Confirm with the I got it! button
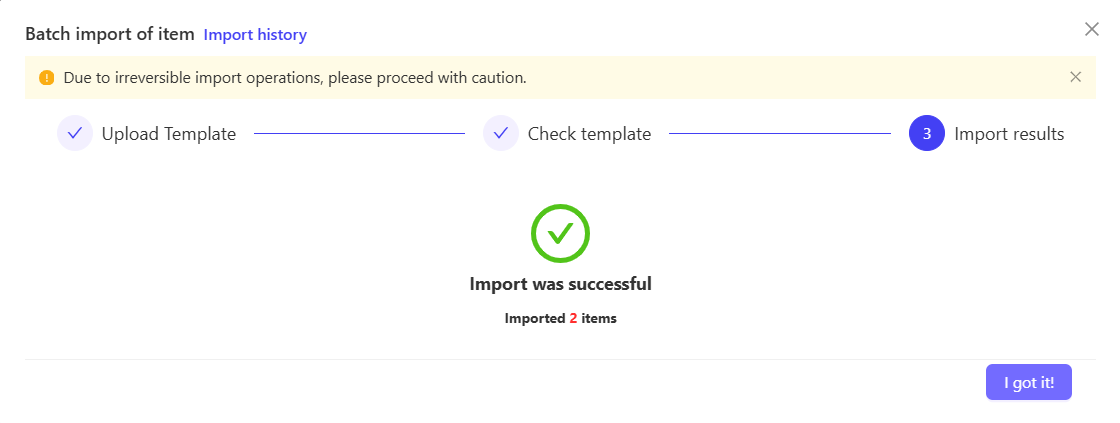 (1029, 382)
